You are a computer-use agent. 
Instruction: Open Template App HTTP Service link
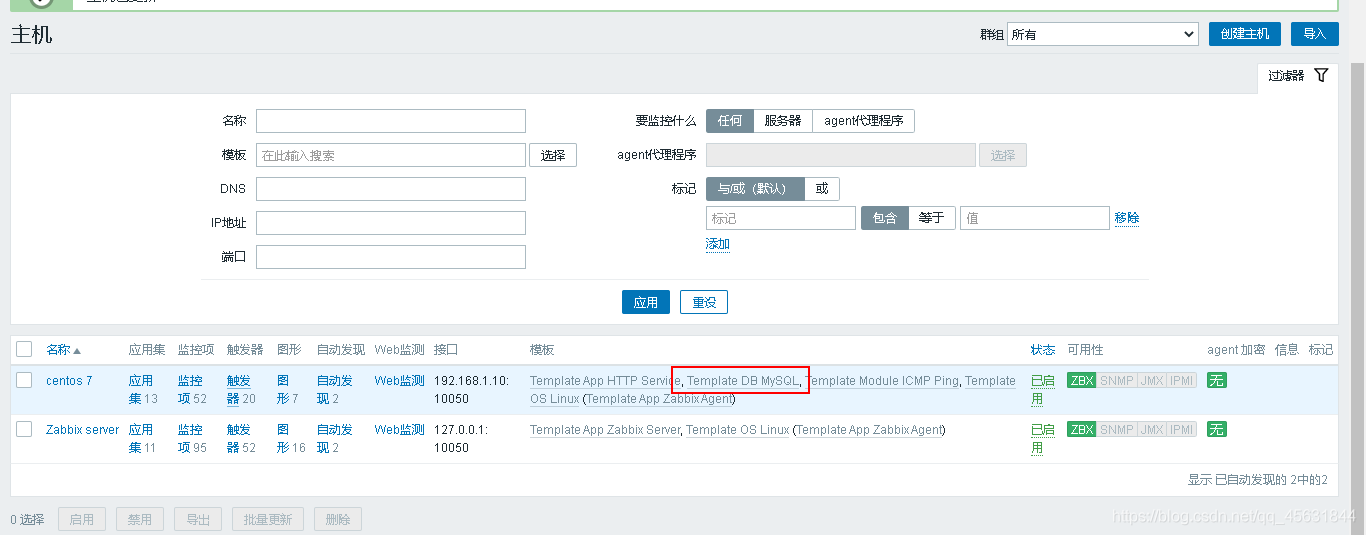pyautogui.click(x=604, y=380)
